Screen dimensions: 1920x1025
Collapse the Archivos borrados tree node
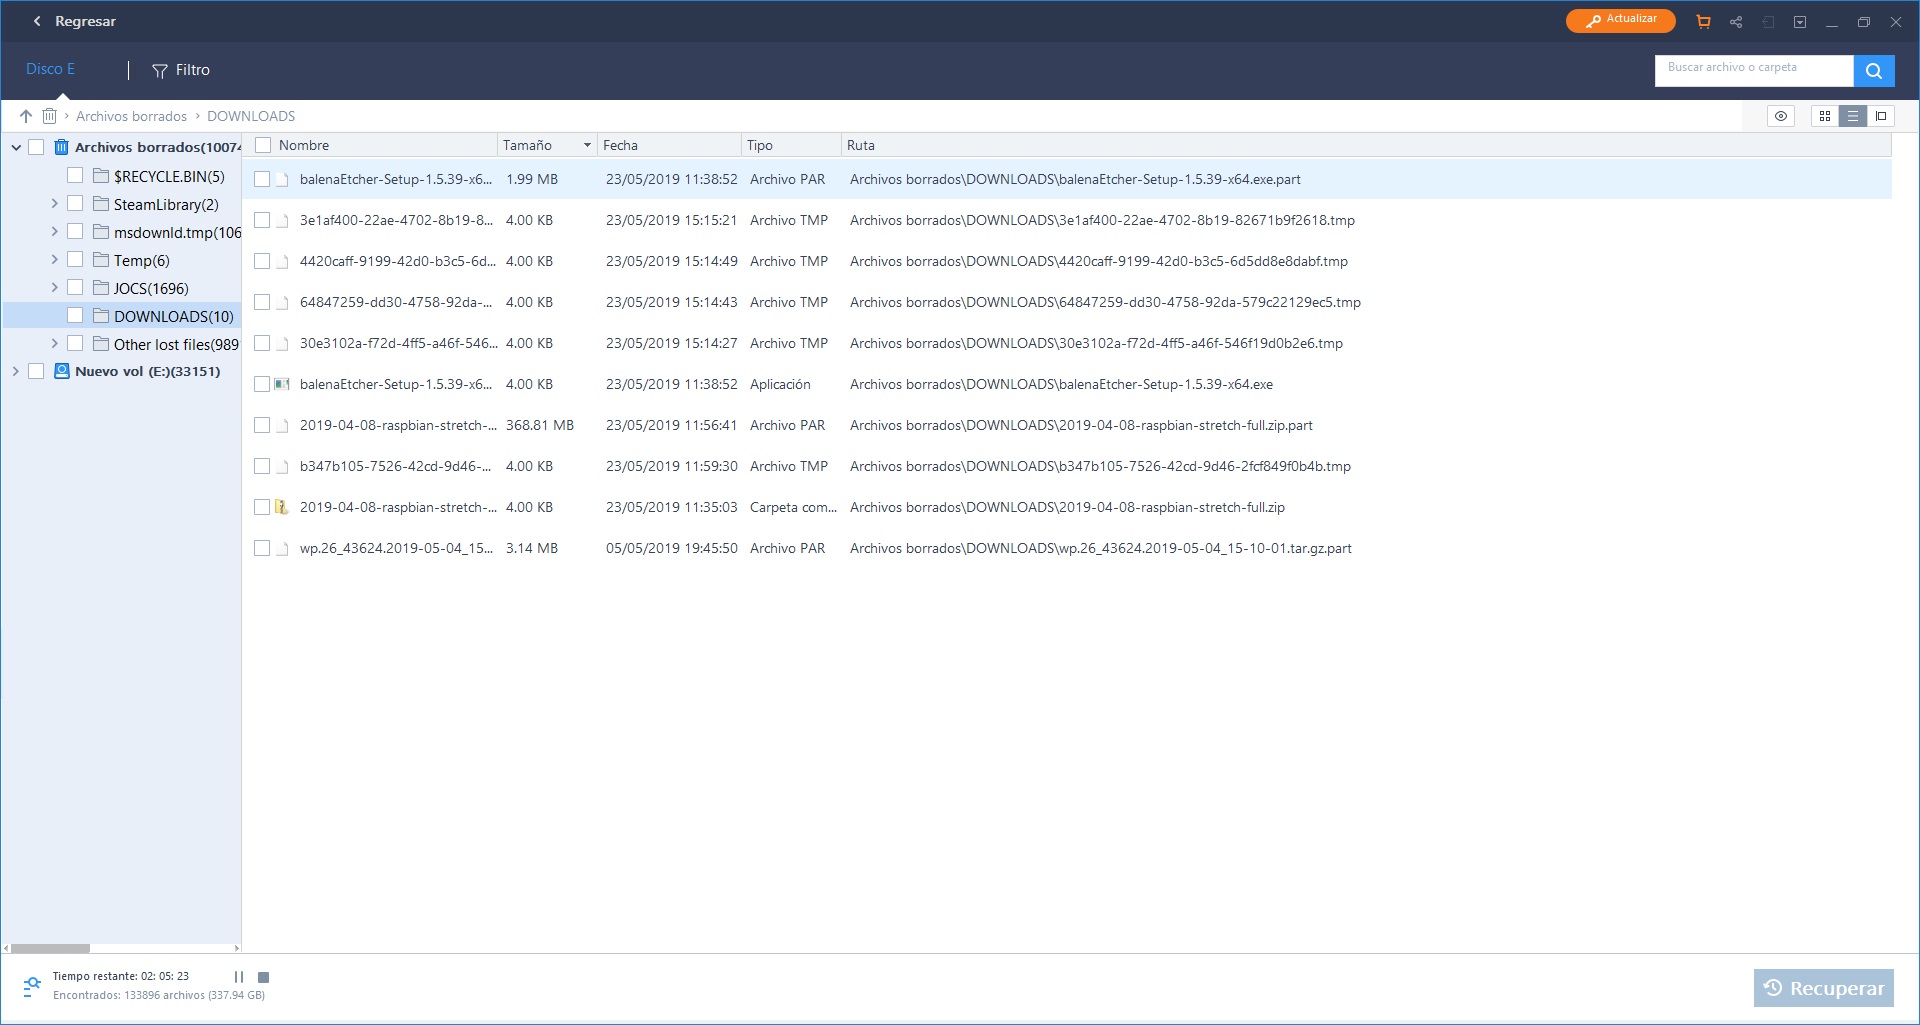(x=16, y=147)
